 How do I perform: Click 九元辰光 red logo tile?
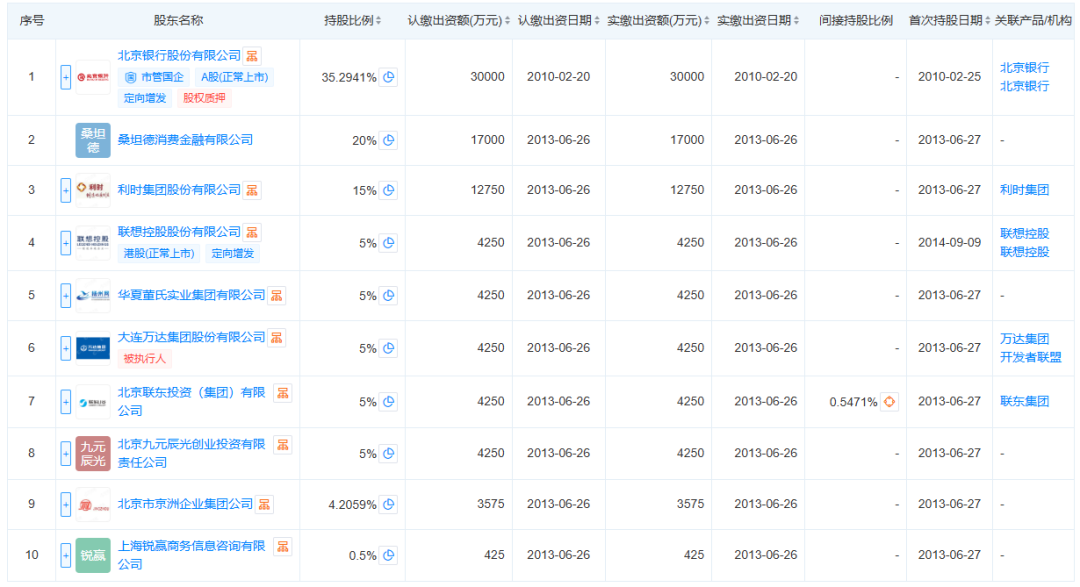click(93, 454)
